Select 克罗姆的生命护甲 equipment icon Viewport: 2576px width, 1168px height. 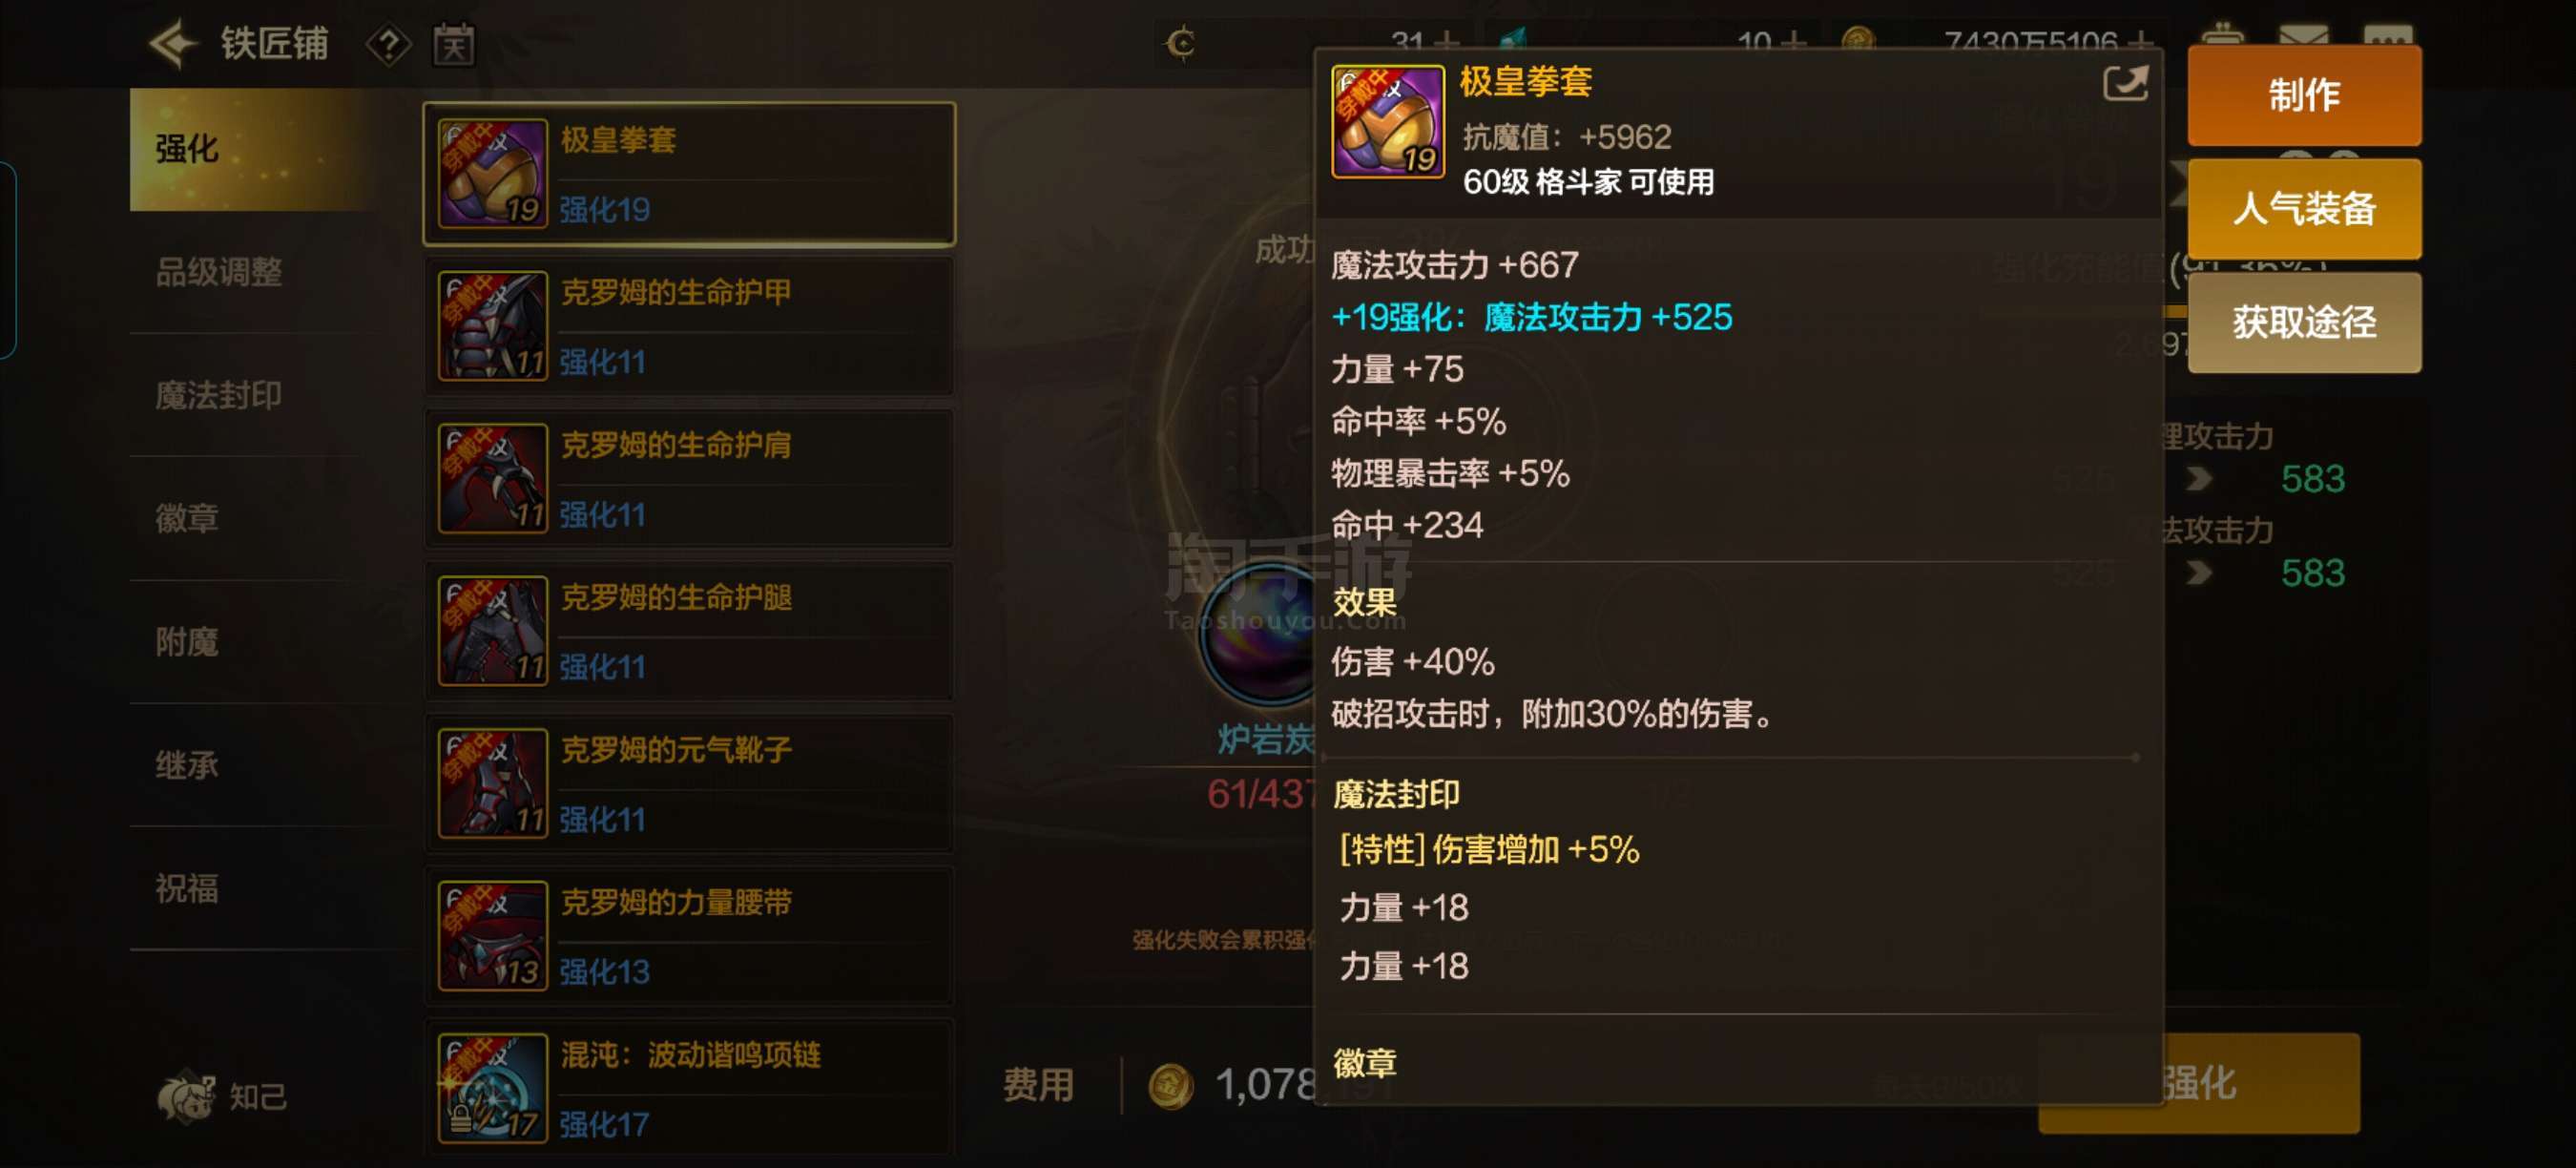pos(492,325)
